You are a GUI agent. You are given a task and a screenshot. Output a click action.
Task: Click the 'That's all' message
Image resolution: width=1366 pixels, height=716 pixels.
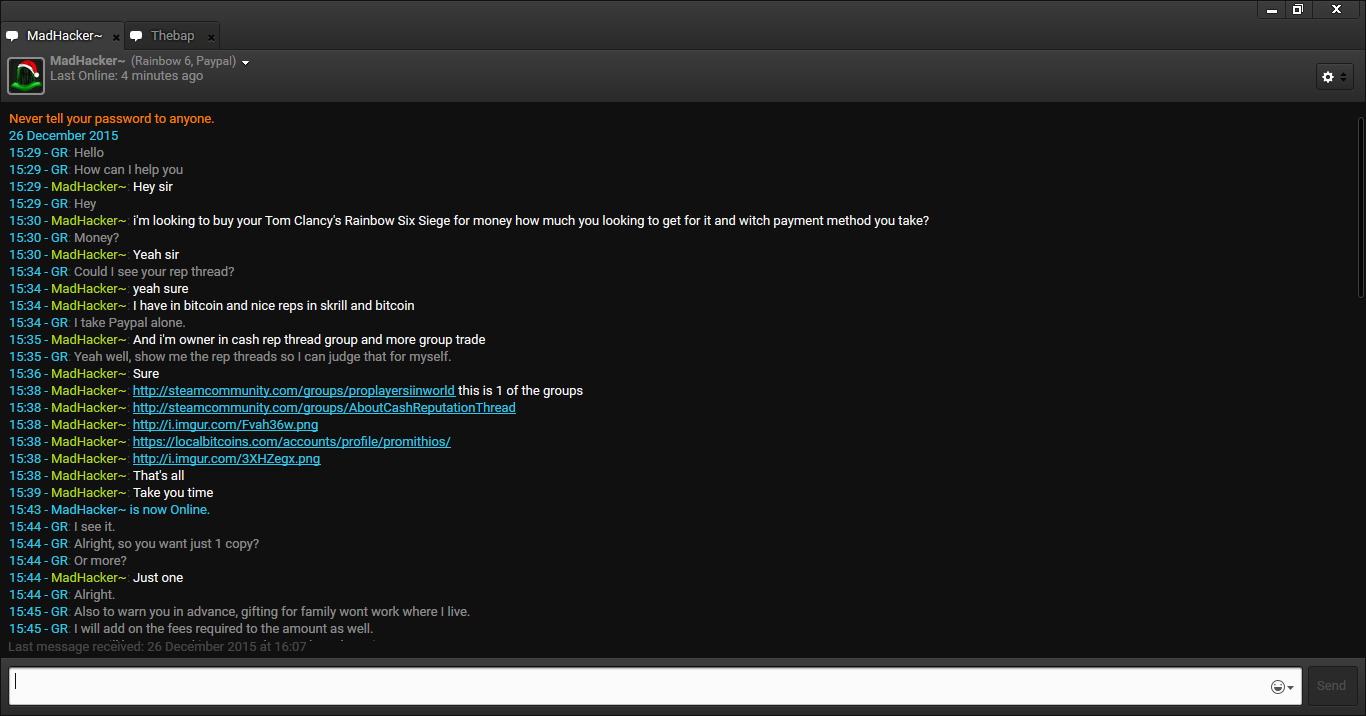tap(159, 476)
